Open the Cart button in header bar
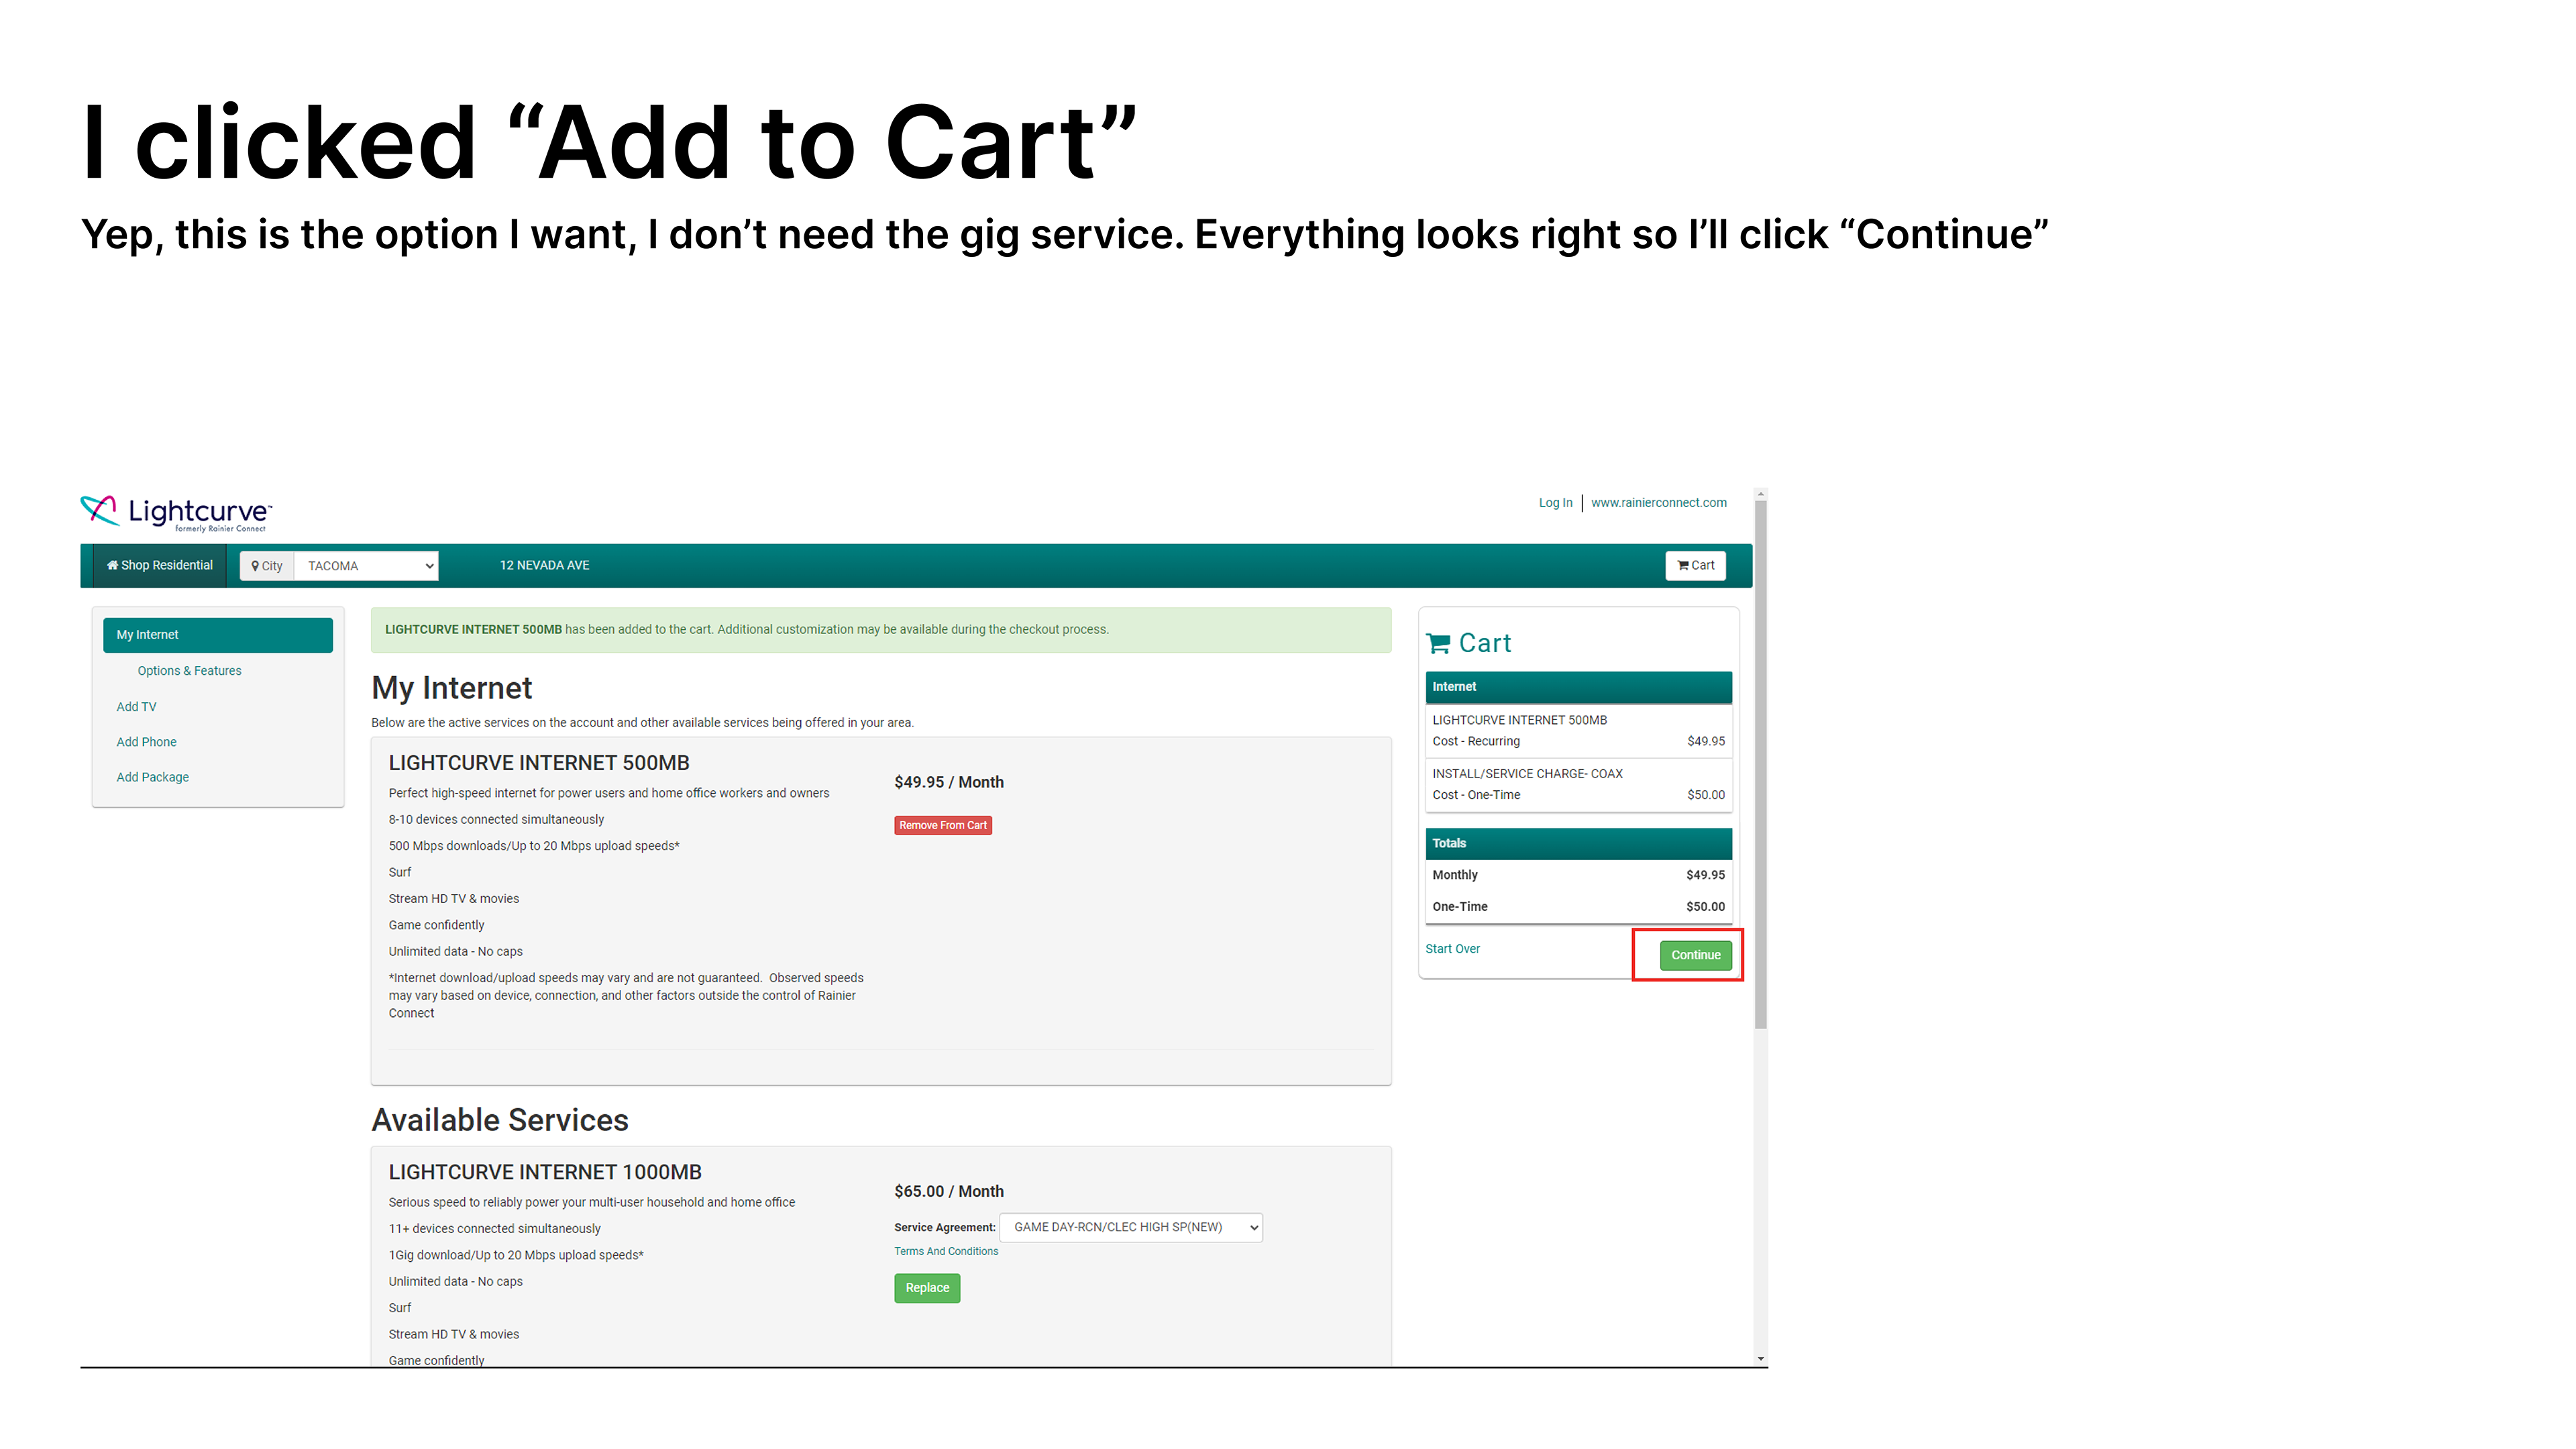This screenshot has width=2576, height=1449. [1695, 565]
